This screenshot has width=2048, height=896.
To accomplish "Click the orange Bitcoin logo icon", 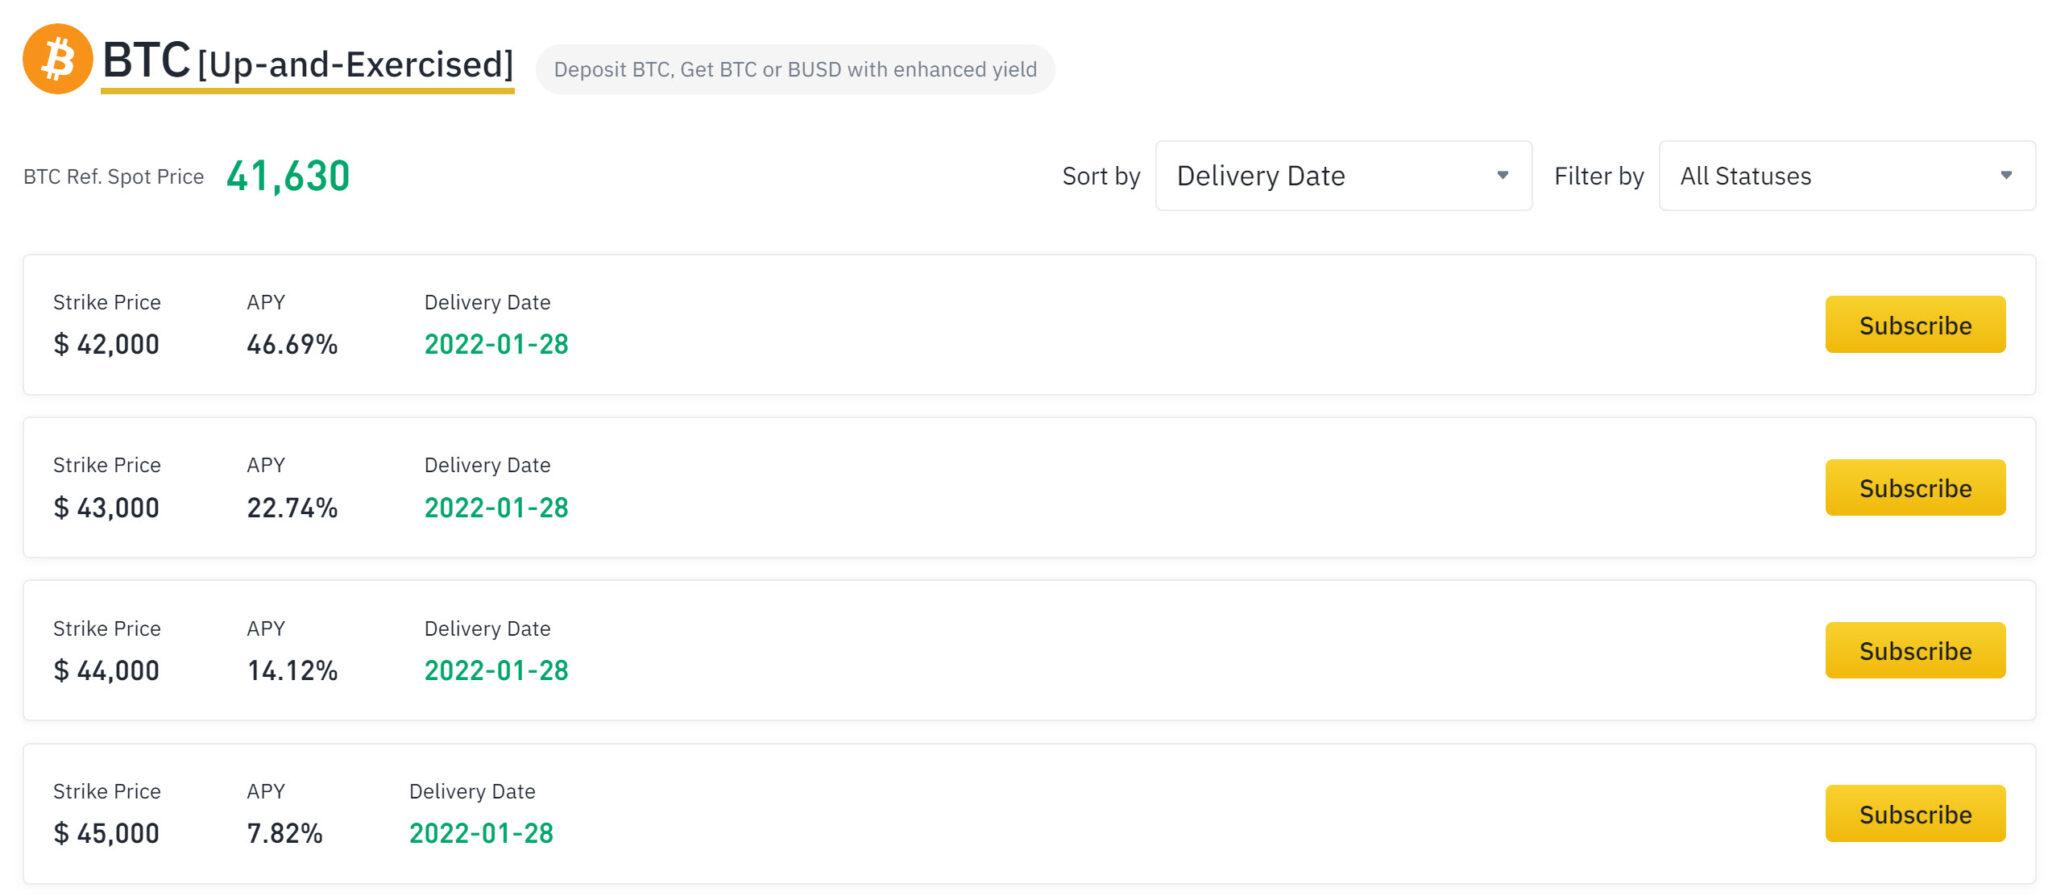I will (x=58, y=59).
